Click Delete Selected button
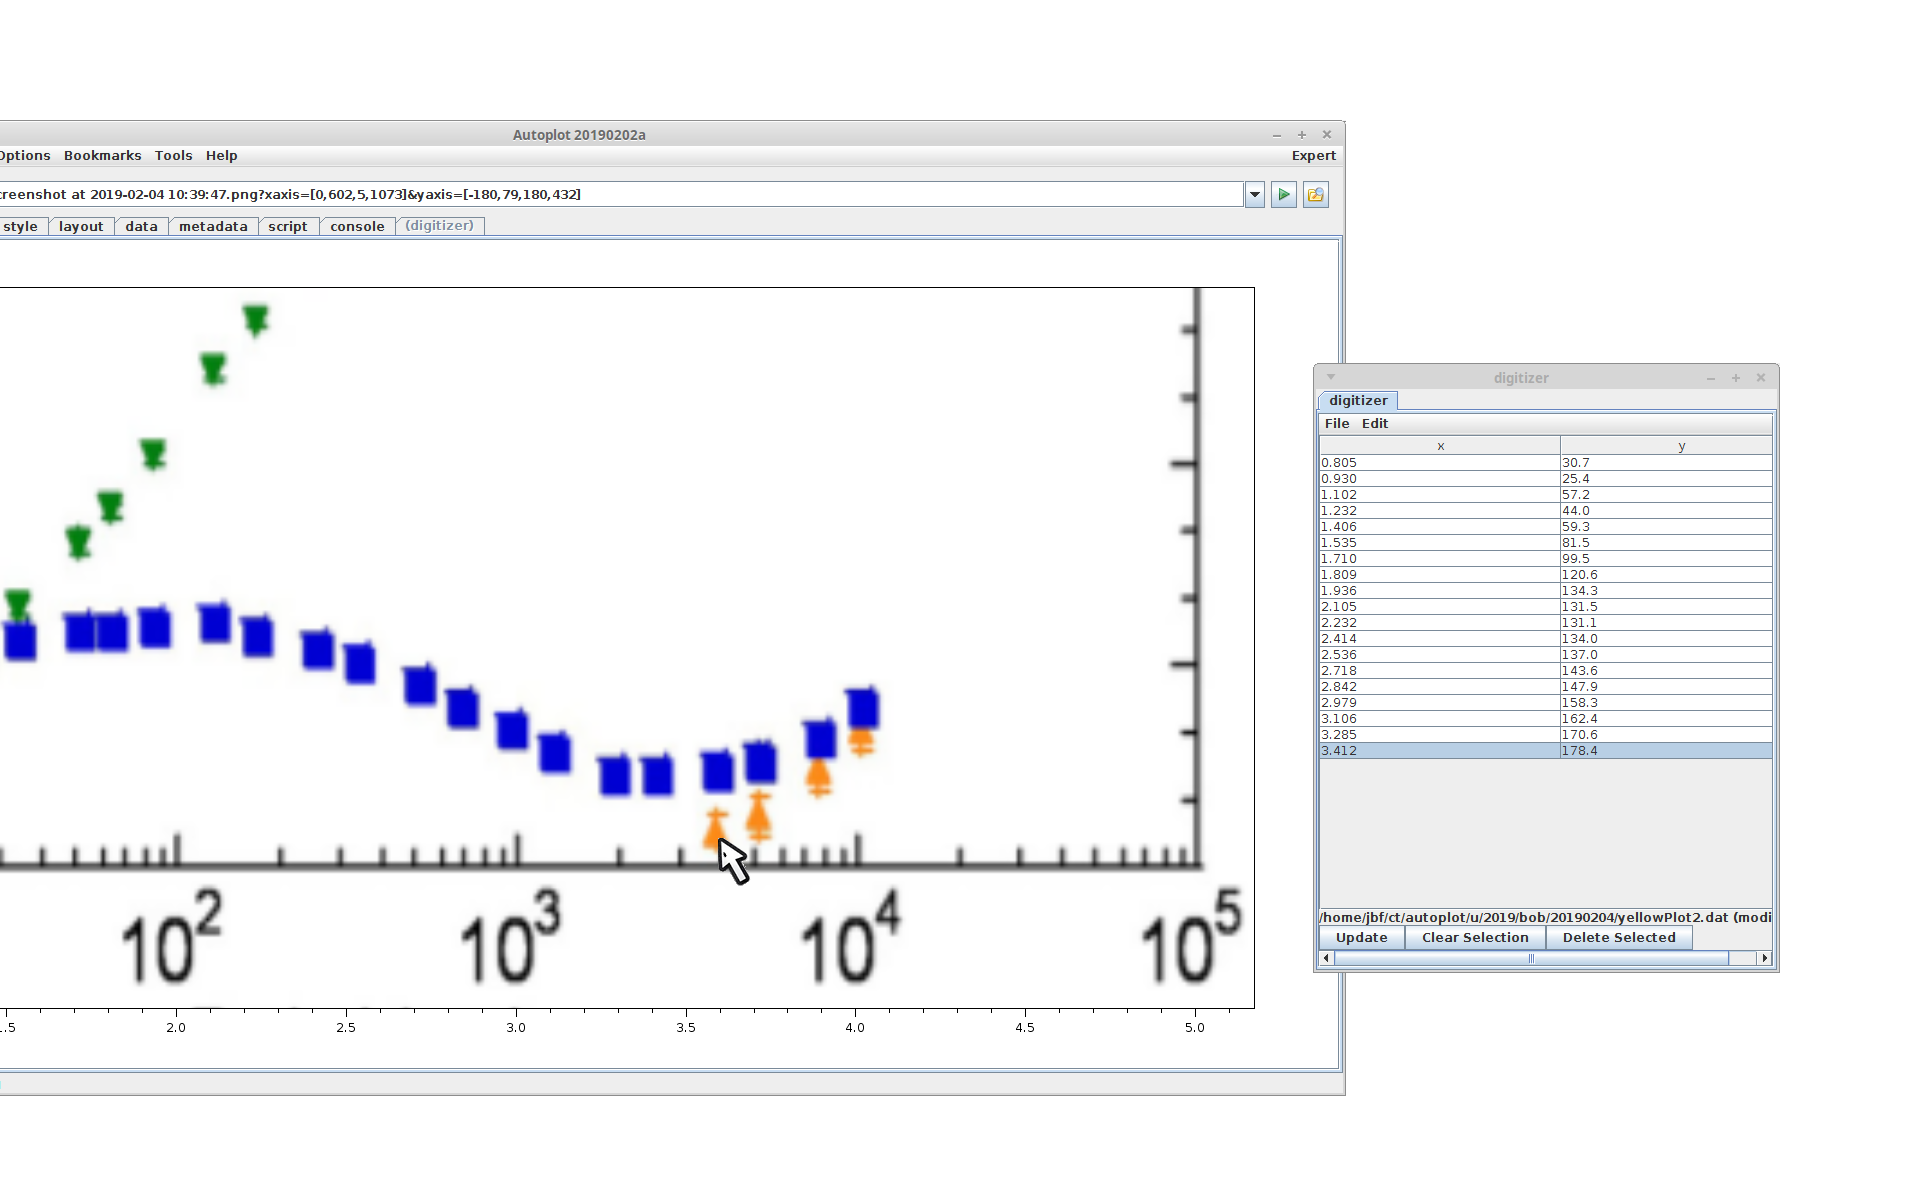Image resolution: width=1920 pixels, height=1200 pixels. [1619, 938]
